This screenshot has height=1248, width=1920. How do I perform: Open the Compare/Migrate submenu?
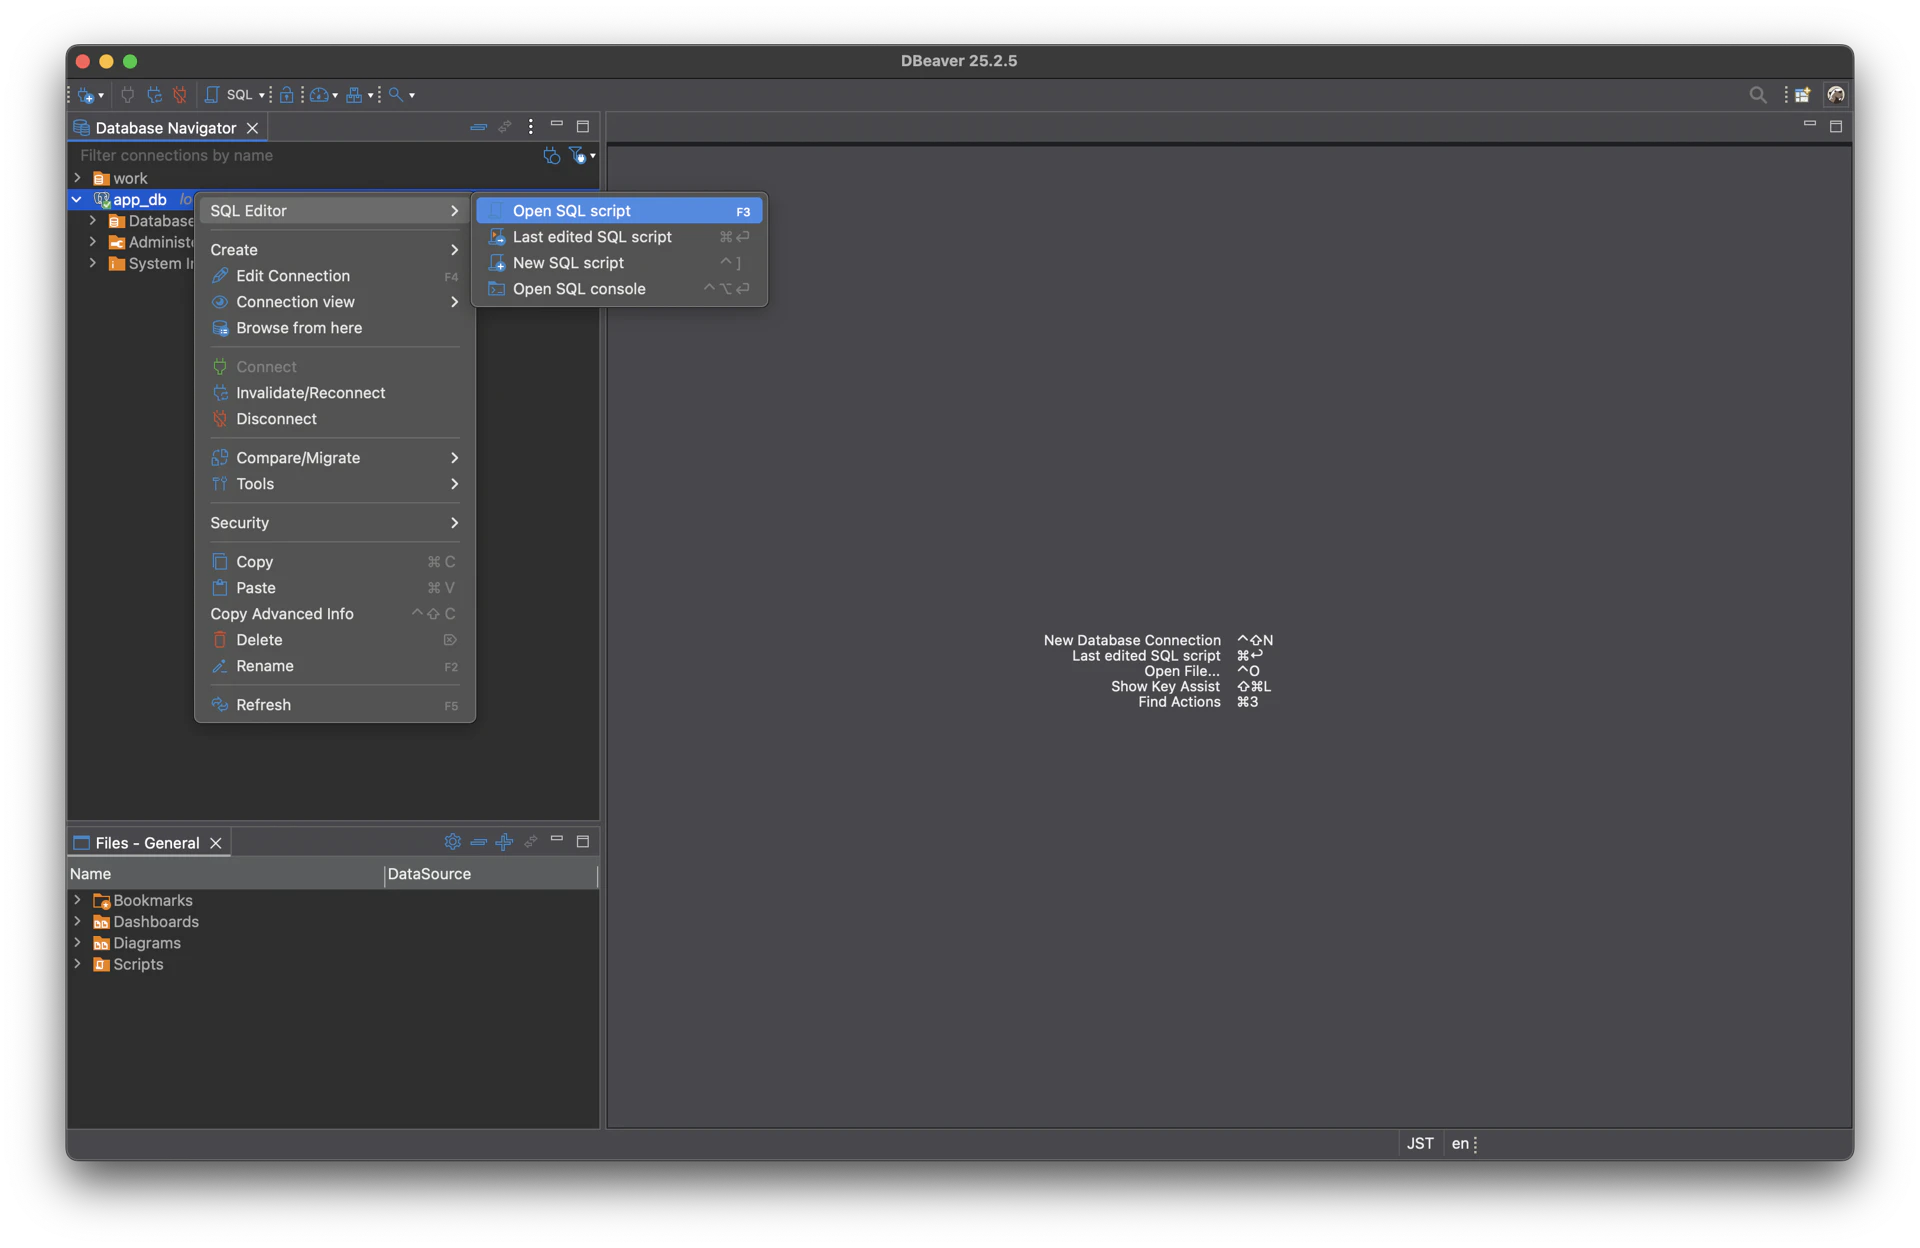coord(335,458)
